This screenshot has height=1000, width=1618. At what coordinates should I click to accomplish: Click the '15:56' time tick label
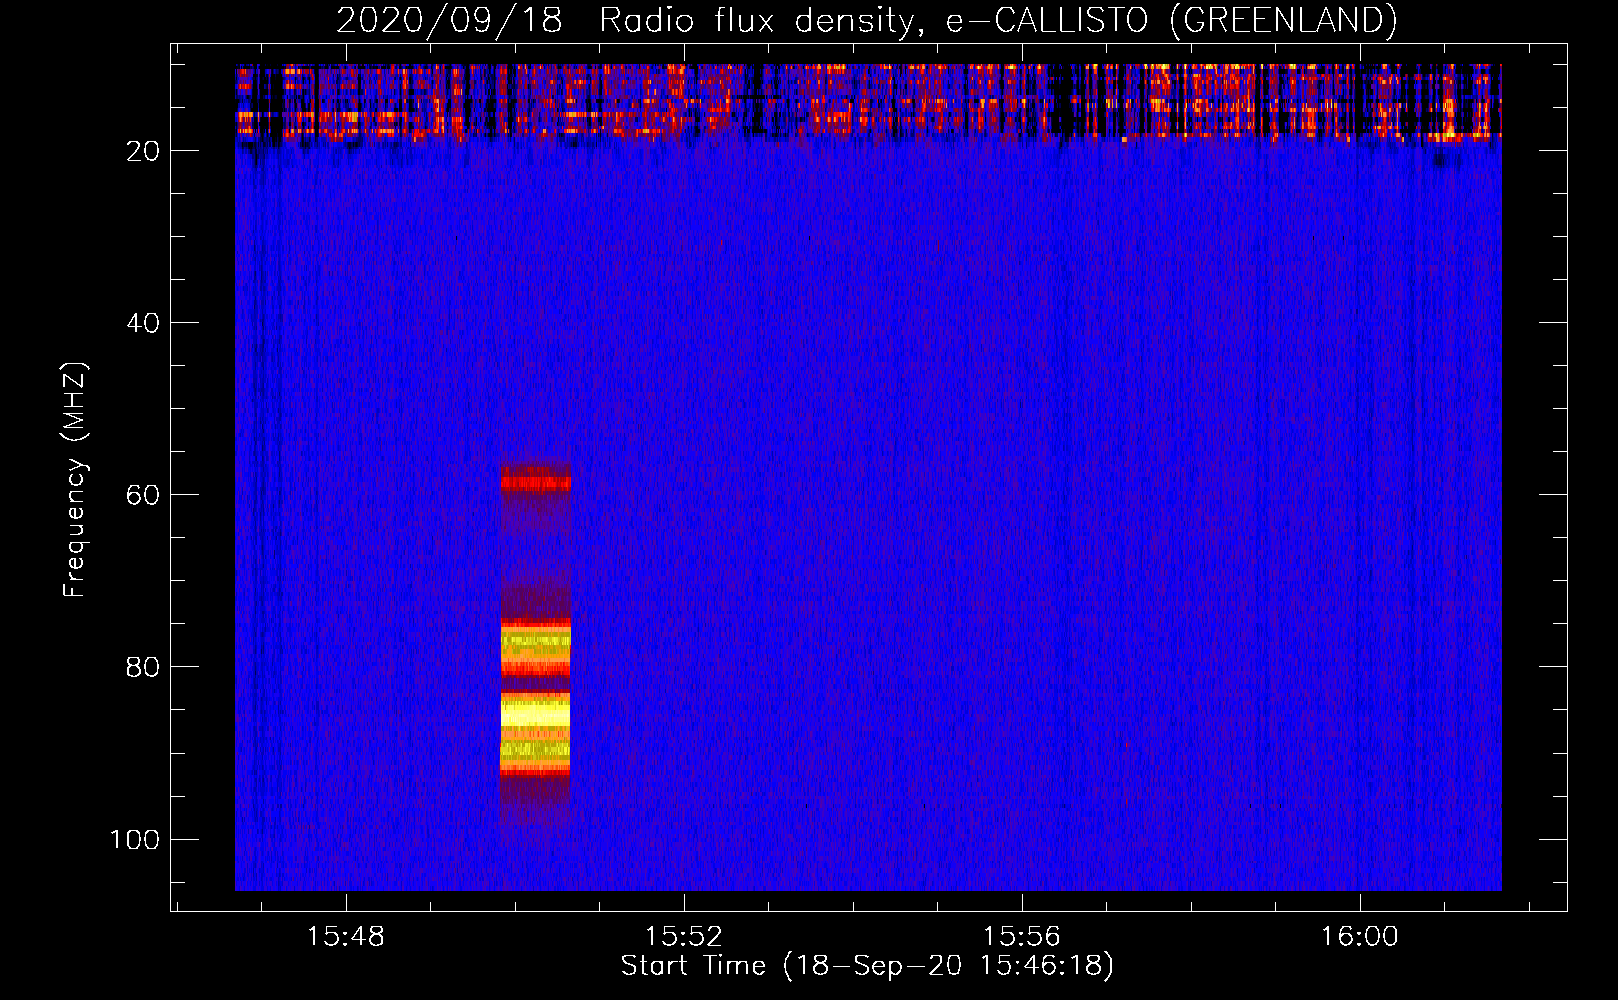1022,936
